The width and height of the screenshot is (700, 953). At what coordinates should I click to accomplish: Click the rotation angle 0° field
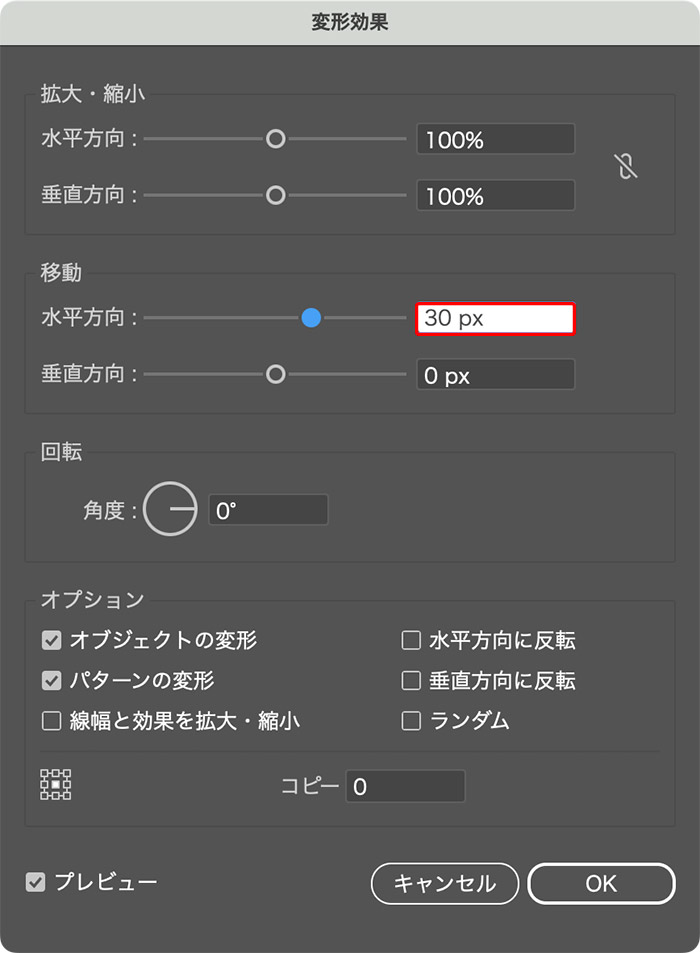(268, 510)
